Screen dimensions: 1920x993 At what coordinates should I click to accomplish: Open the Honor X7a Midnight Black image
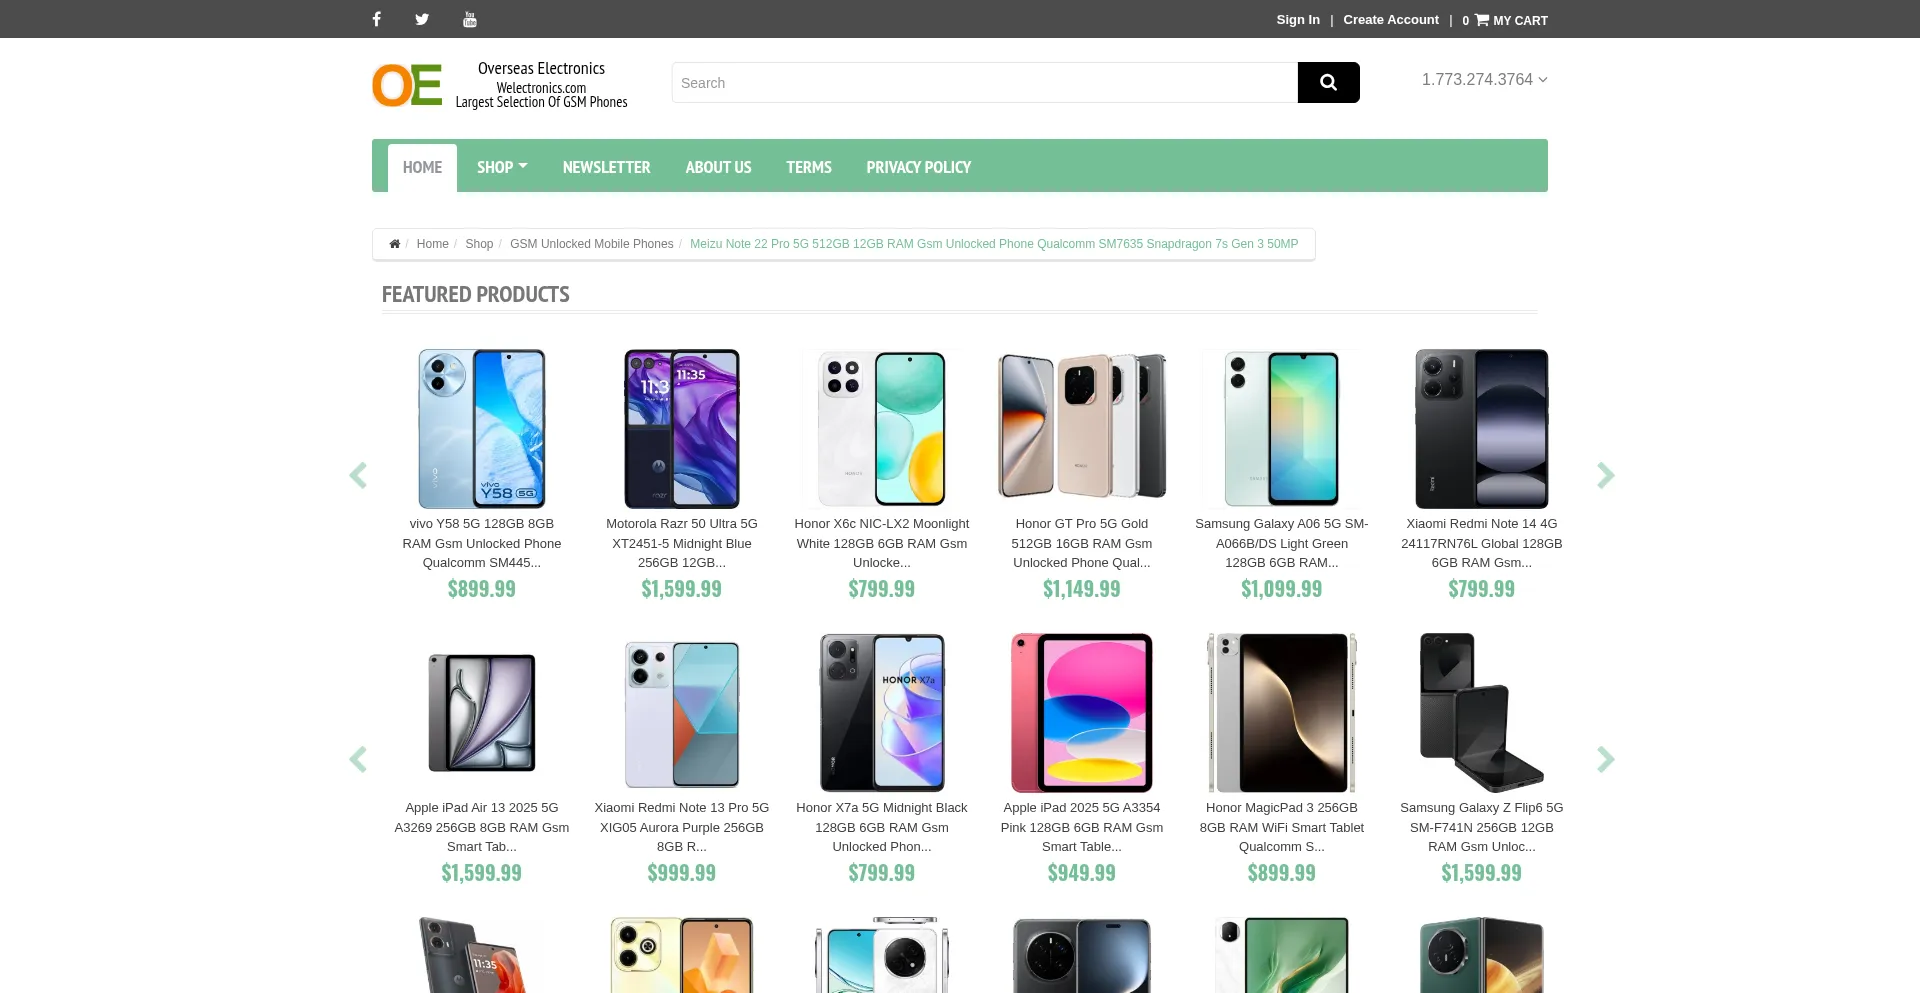[x=882, y=713]
